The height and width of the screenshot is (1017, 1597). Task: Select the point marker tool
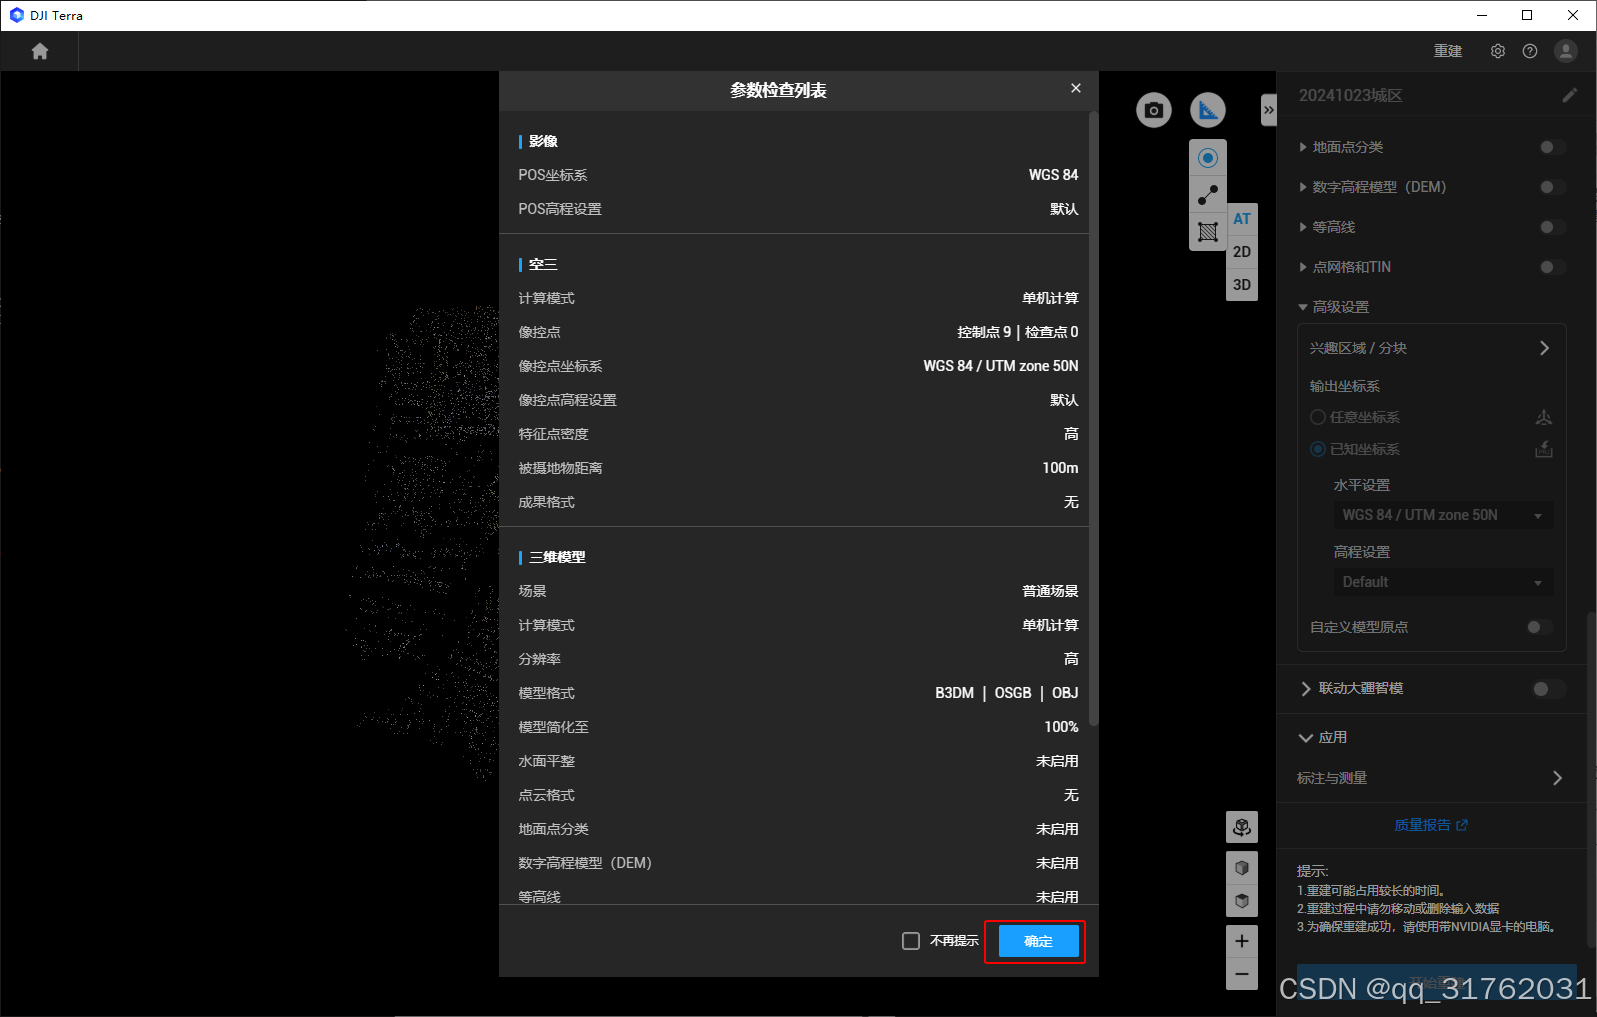[x=1208, y=158]
